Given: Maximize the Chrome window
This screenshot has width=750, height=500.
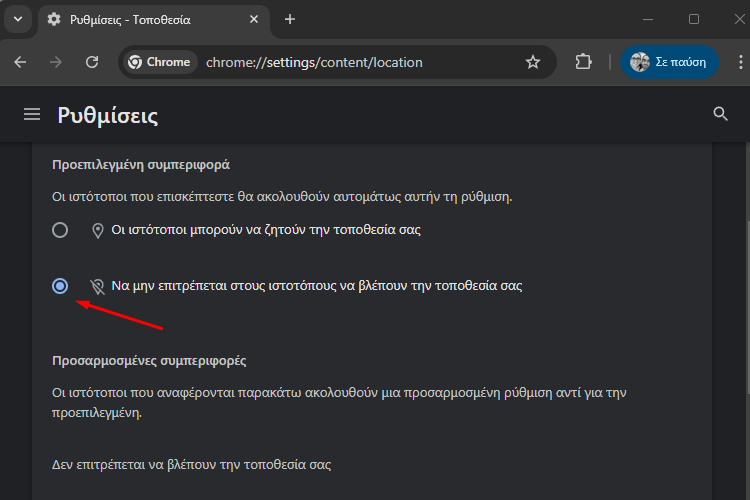Looking at the screenshot, I should [694, 19].
